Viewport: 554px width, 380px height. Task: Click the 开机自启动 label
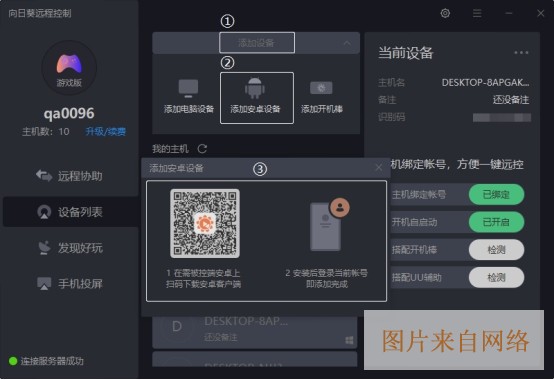pyautogui.click(x=414, y=222)
